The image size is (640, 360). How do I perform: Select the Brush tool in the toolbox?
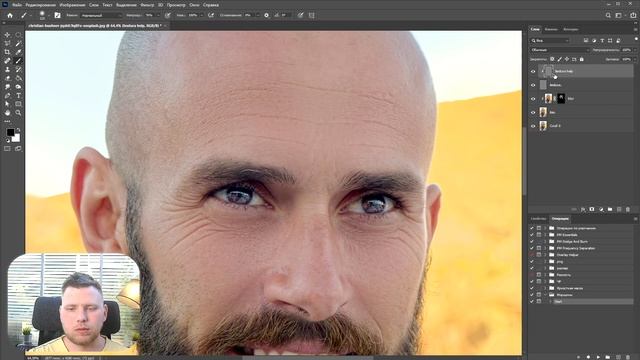point(18,61)
